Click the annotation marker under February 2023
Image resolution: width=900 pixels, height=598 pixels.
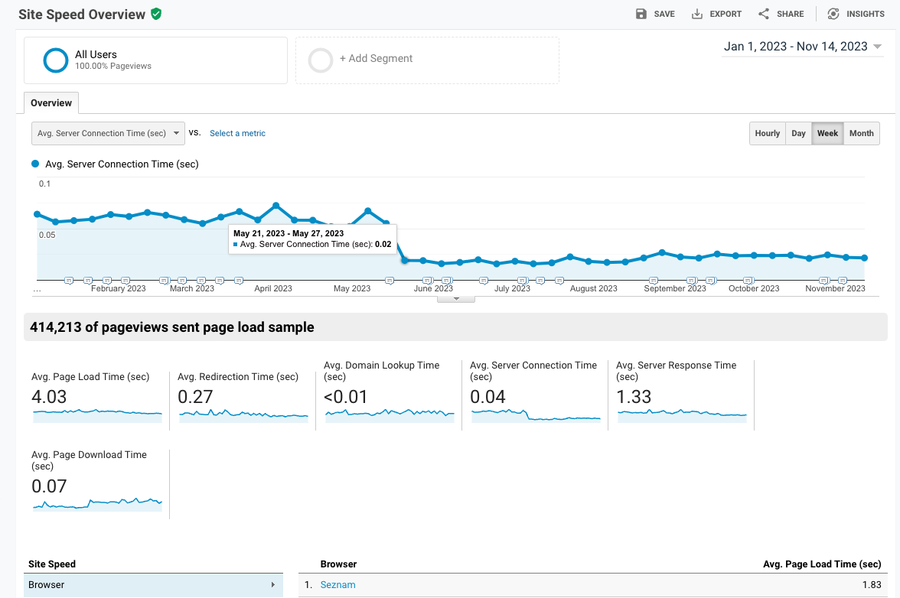pos(124,280)
